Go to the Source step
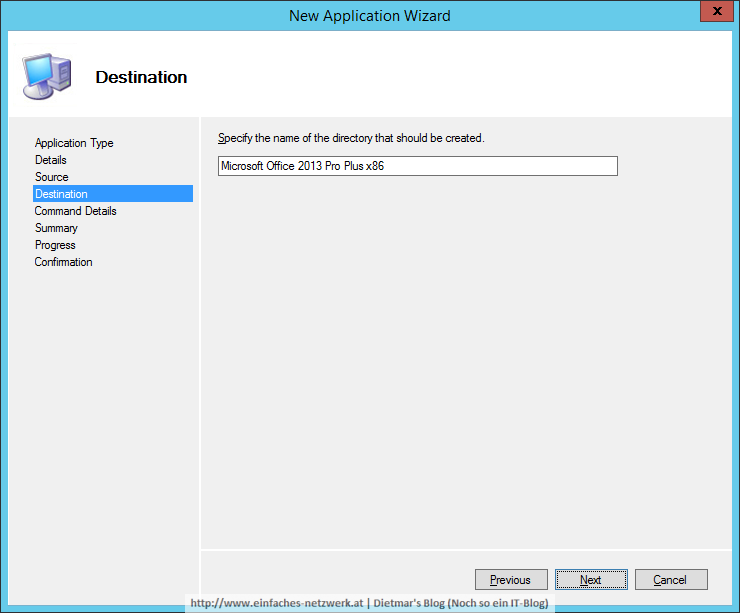Screen dimensions: 740x613 [x=52, y=177]
